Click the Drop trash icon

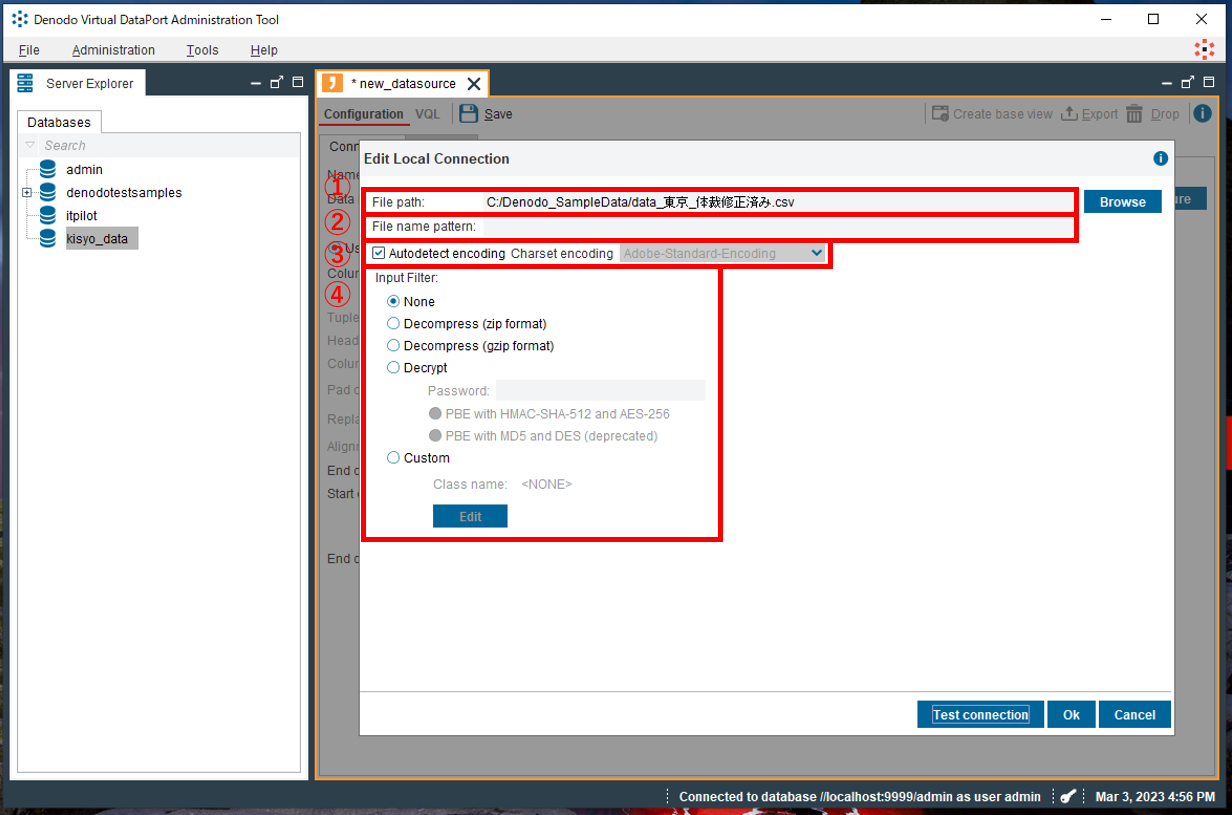click(x=1134, y=114)
